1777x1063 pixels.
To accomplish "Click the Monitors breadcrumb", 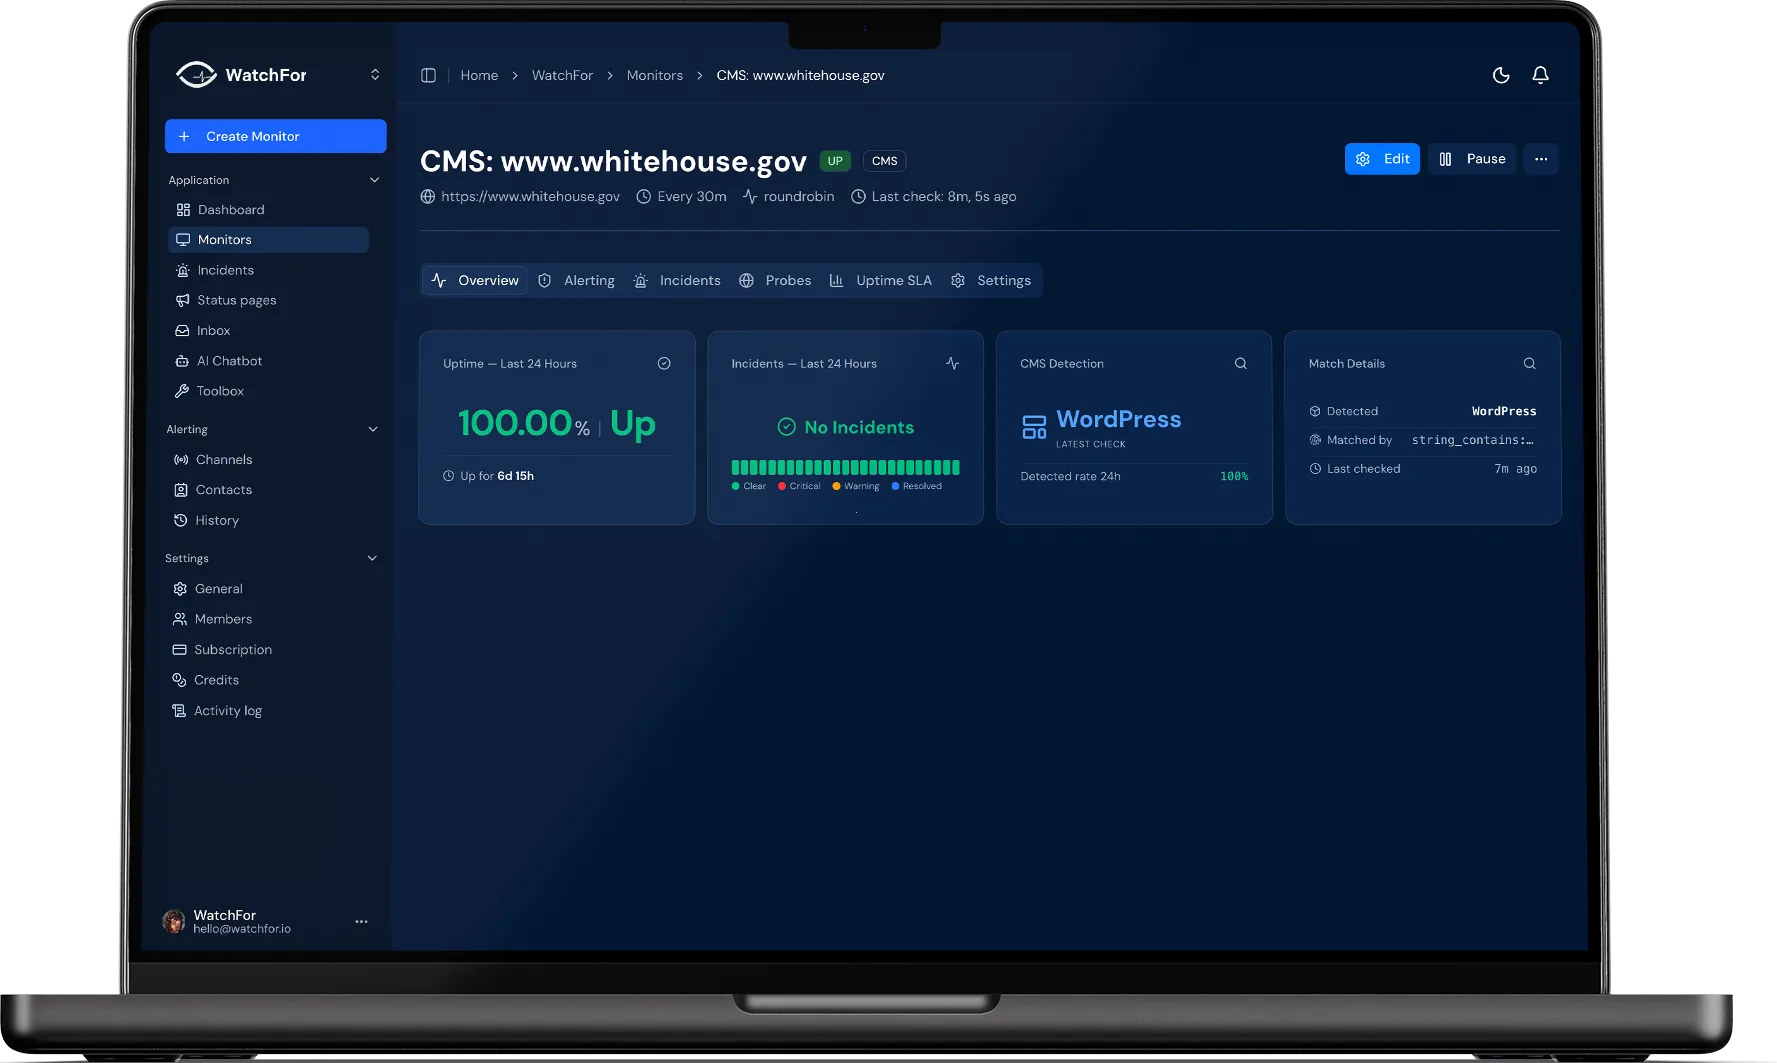I will (655, 75).
